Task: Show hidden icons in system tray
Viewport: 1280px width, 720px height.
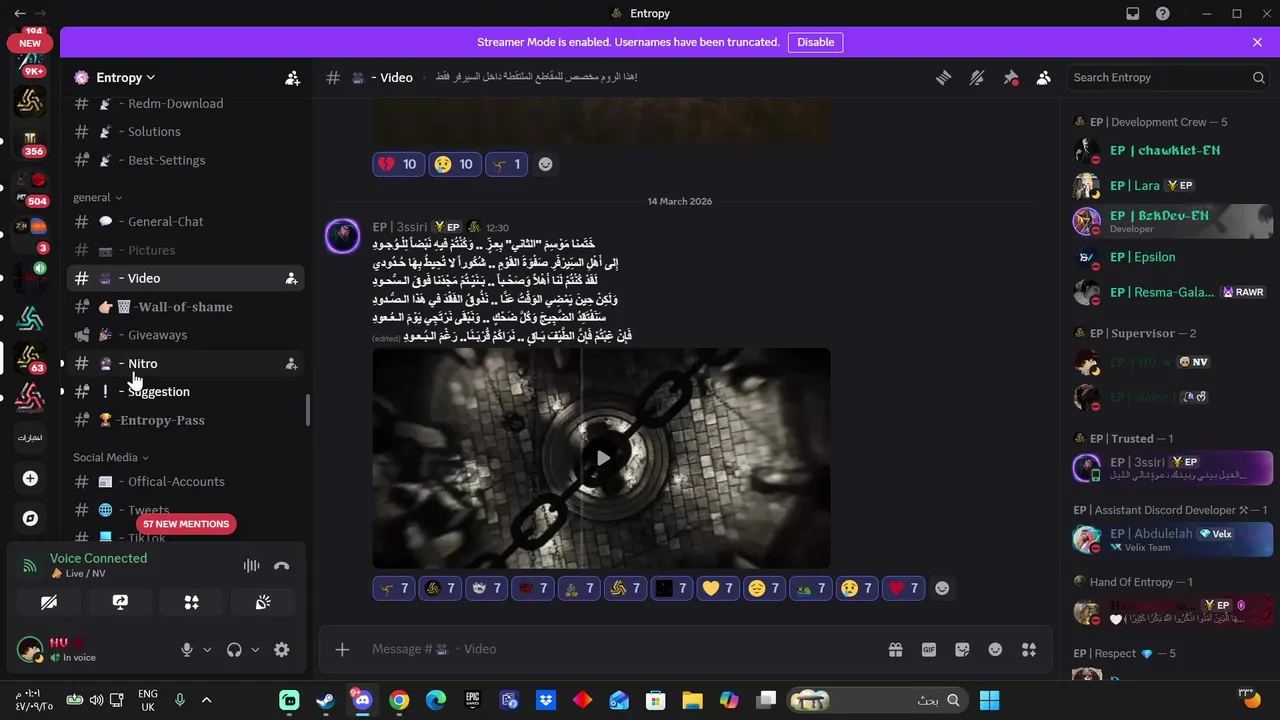Action: (206, 700)
